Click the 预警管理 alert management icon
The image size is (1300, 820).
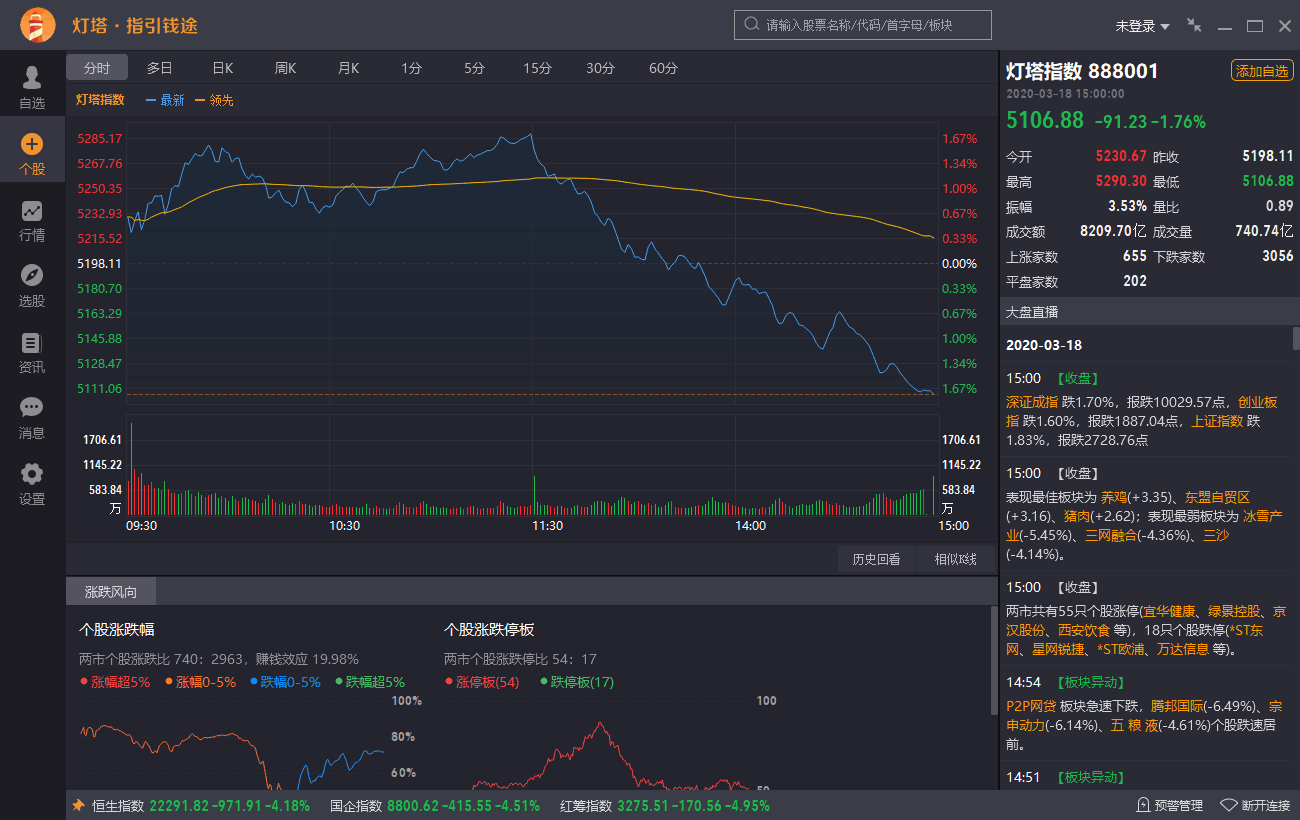1144,805
